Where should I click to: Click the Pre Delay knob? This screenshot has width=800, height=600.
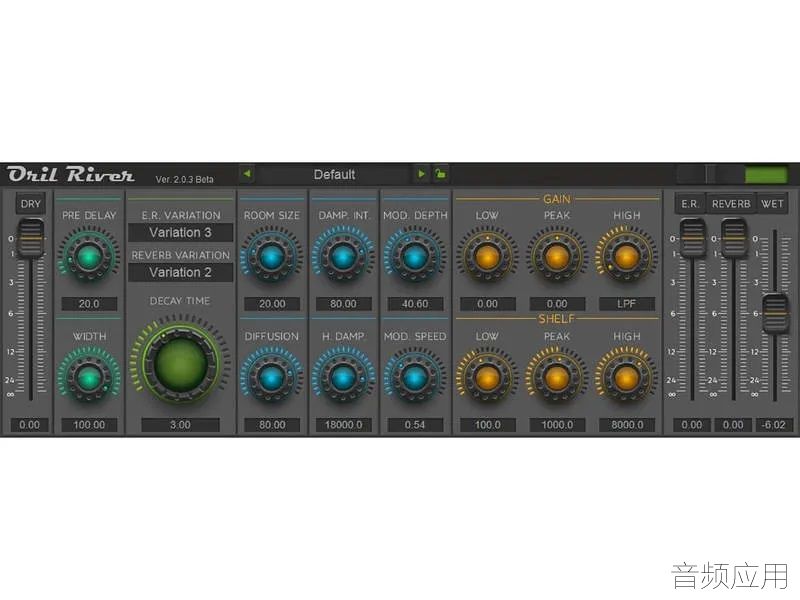click(x=89, y=257)
